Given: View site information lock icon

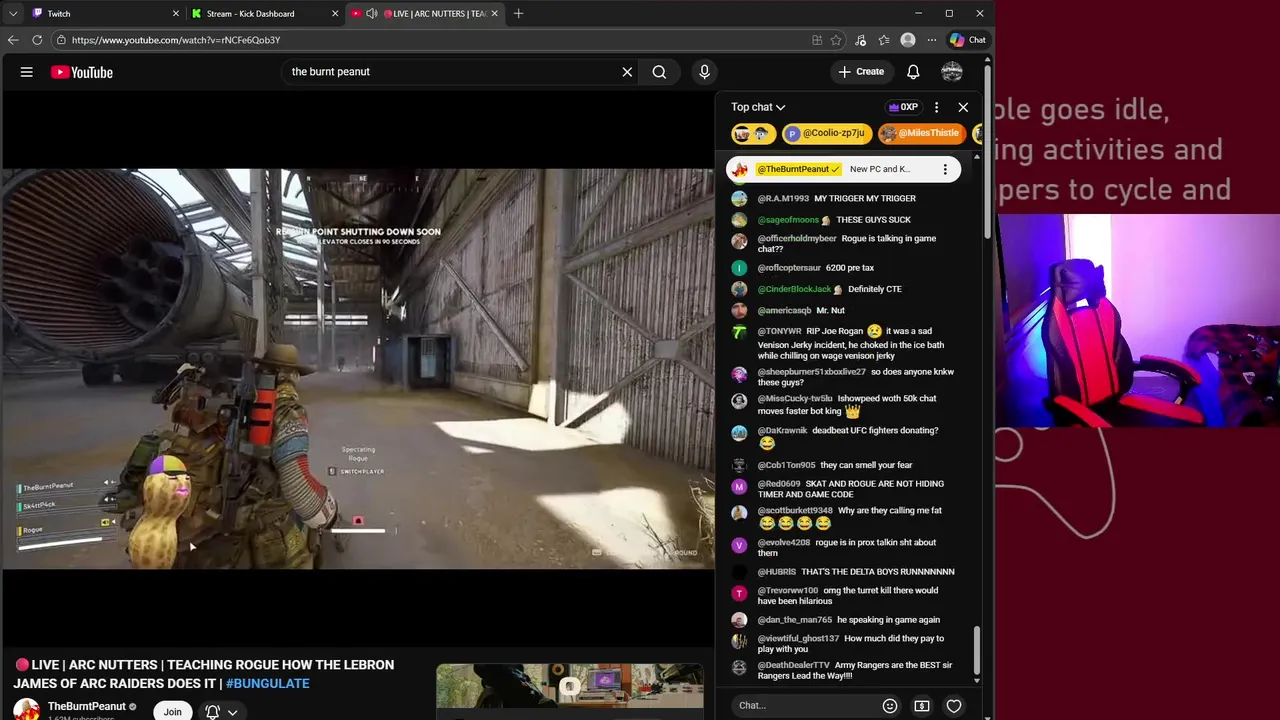Looking at the screenshot, I should pos(61,40).
